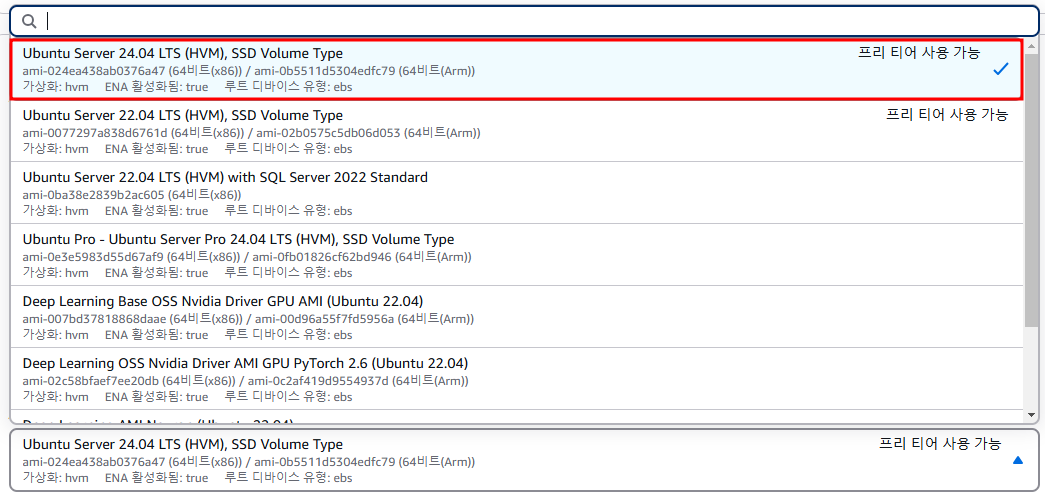Click the scrollbar up arrow
Image resolution: width=1045 pixels, height=499 pixels.
pos(1032,45)
